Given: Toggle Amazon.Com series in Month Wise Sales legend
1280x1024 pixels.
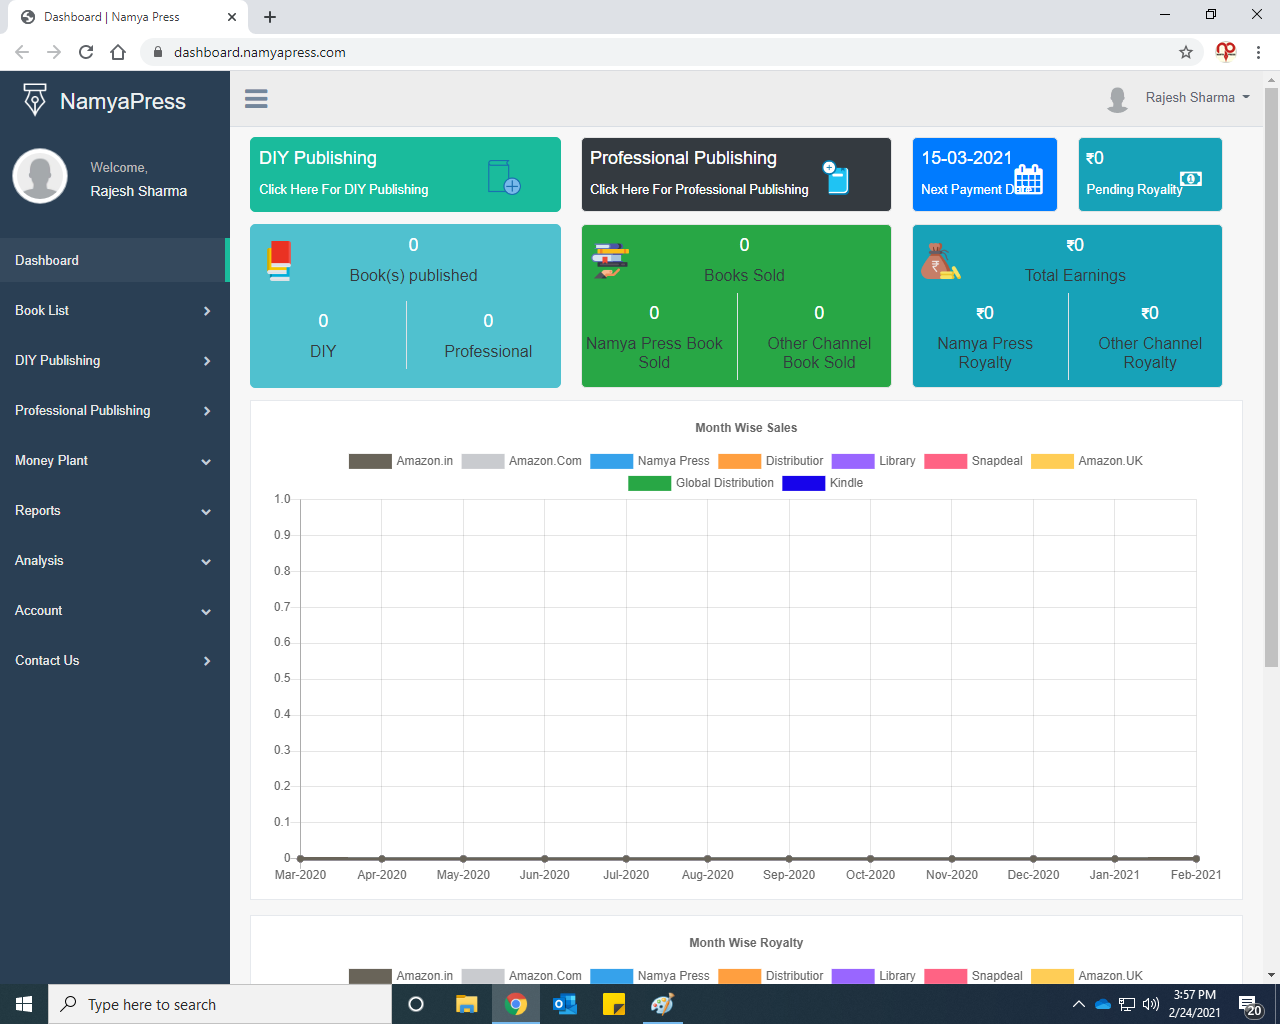Looking at the screenshot, I should [521, 461].
